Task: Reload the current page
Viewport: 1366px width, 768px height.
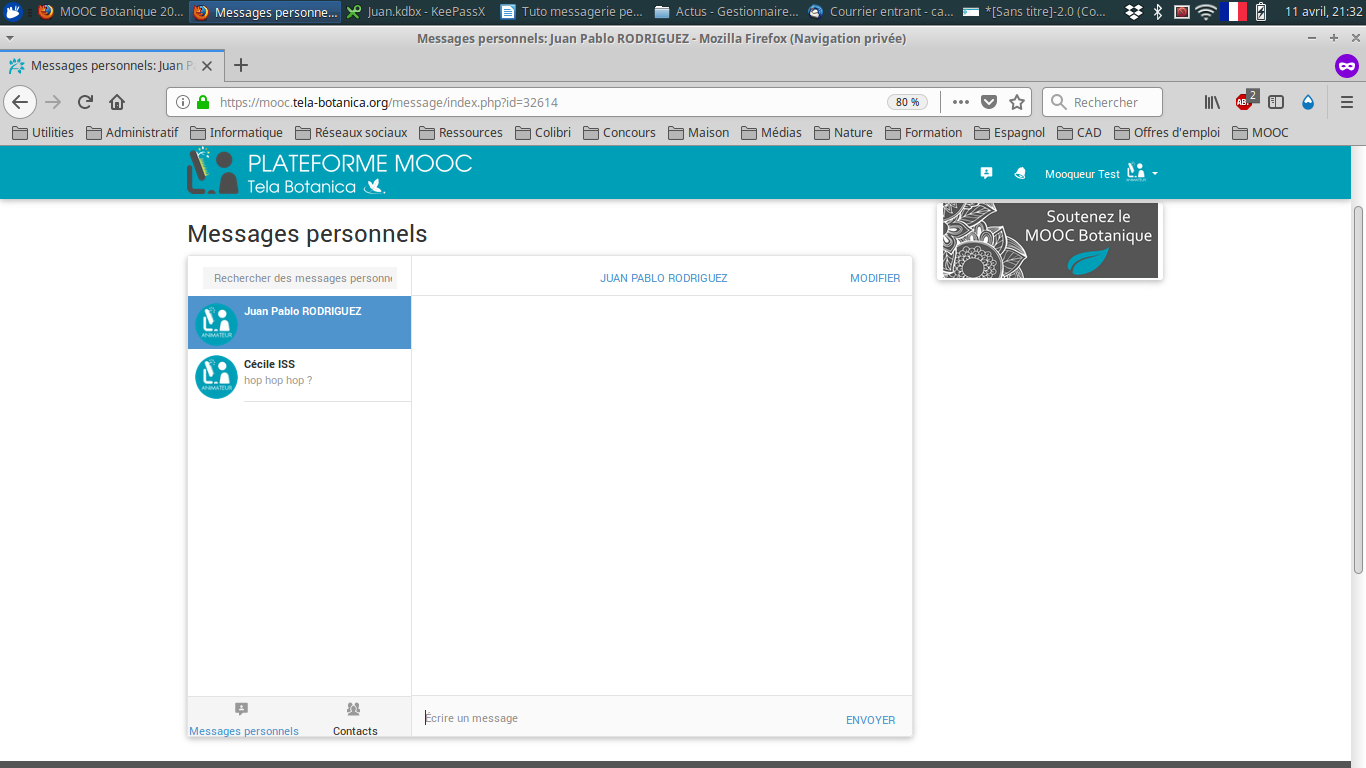Action: click(86, 102)
